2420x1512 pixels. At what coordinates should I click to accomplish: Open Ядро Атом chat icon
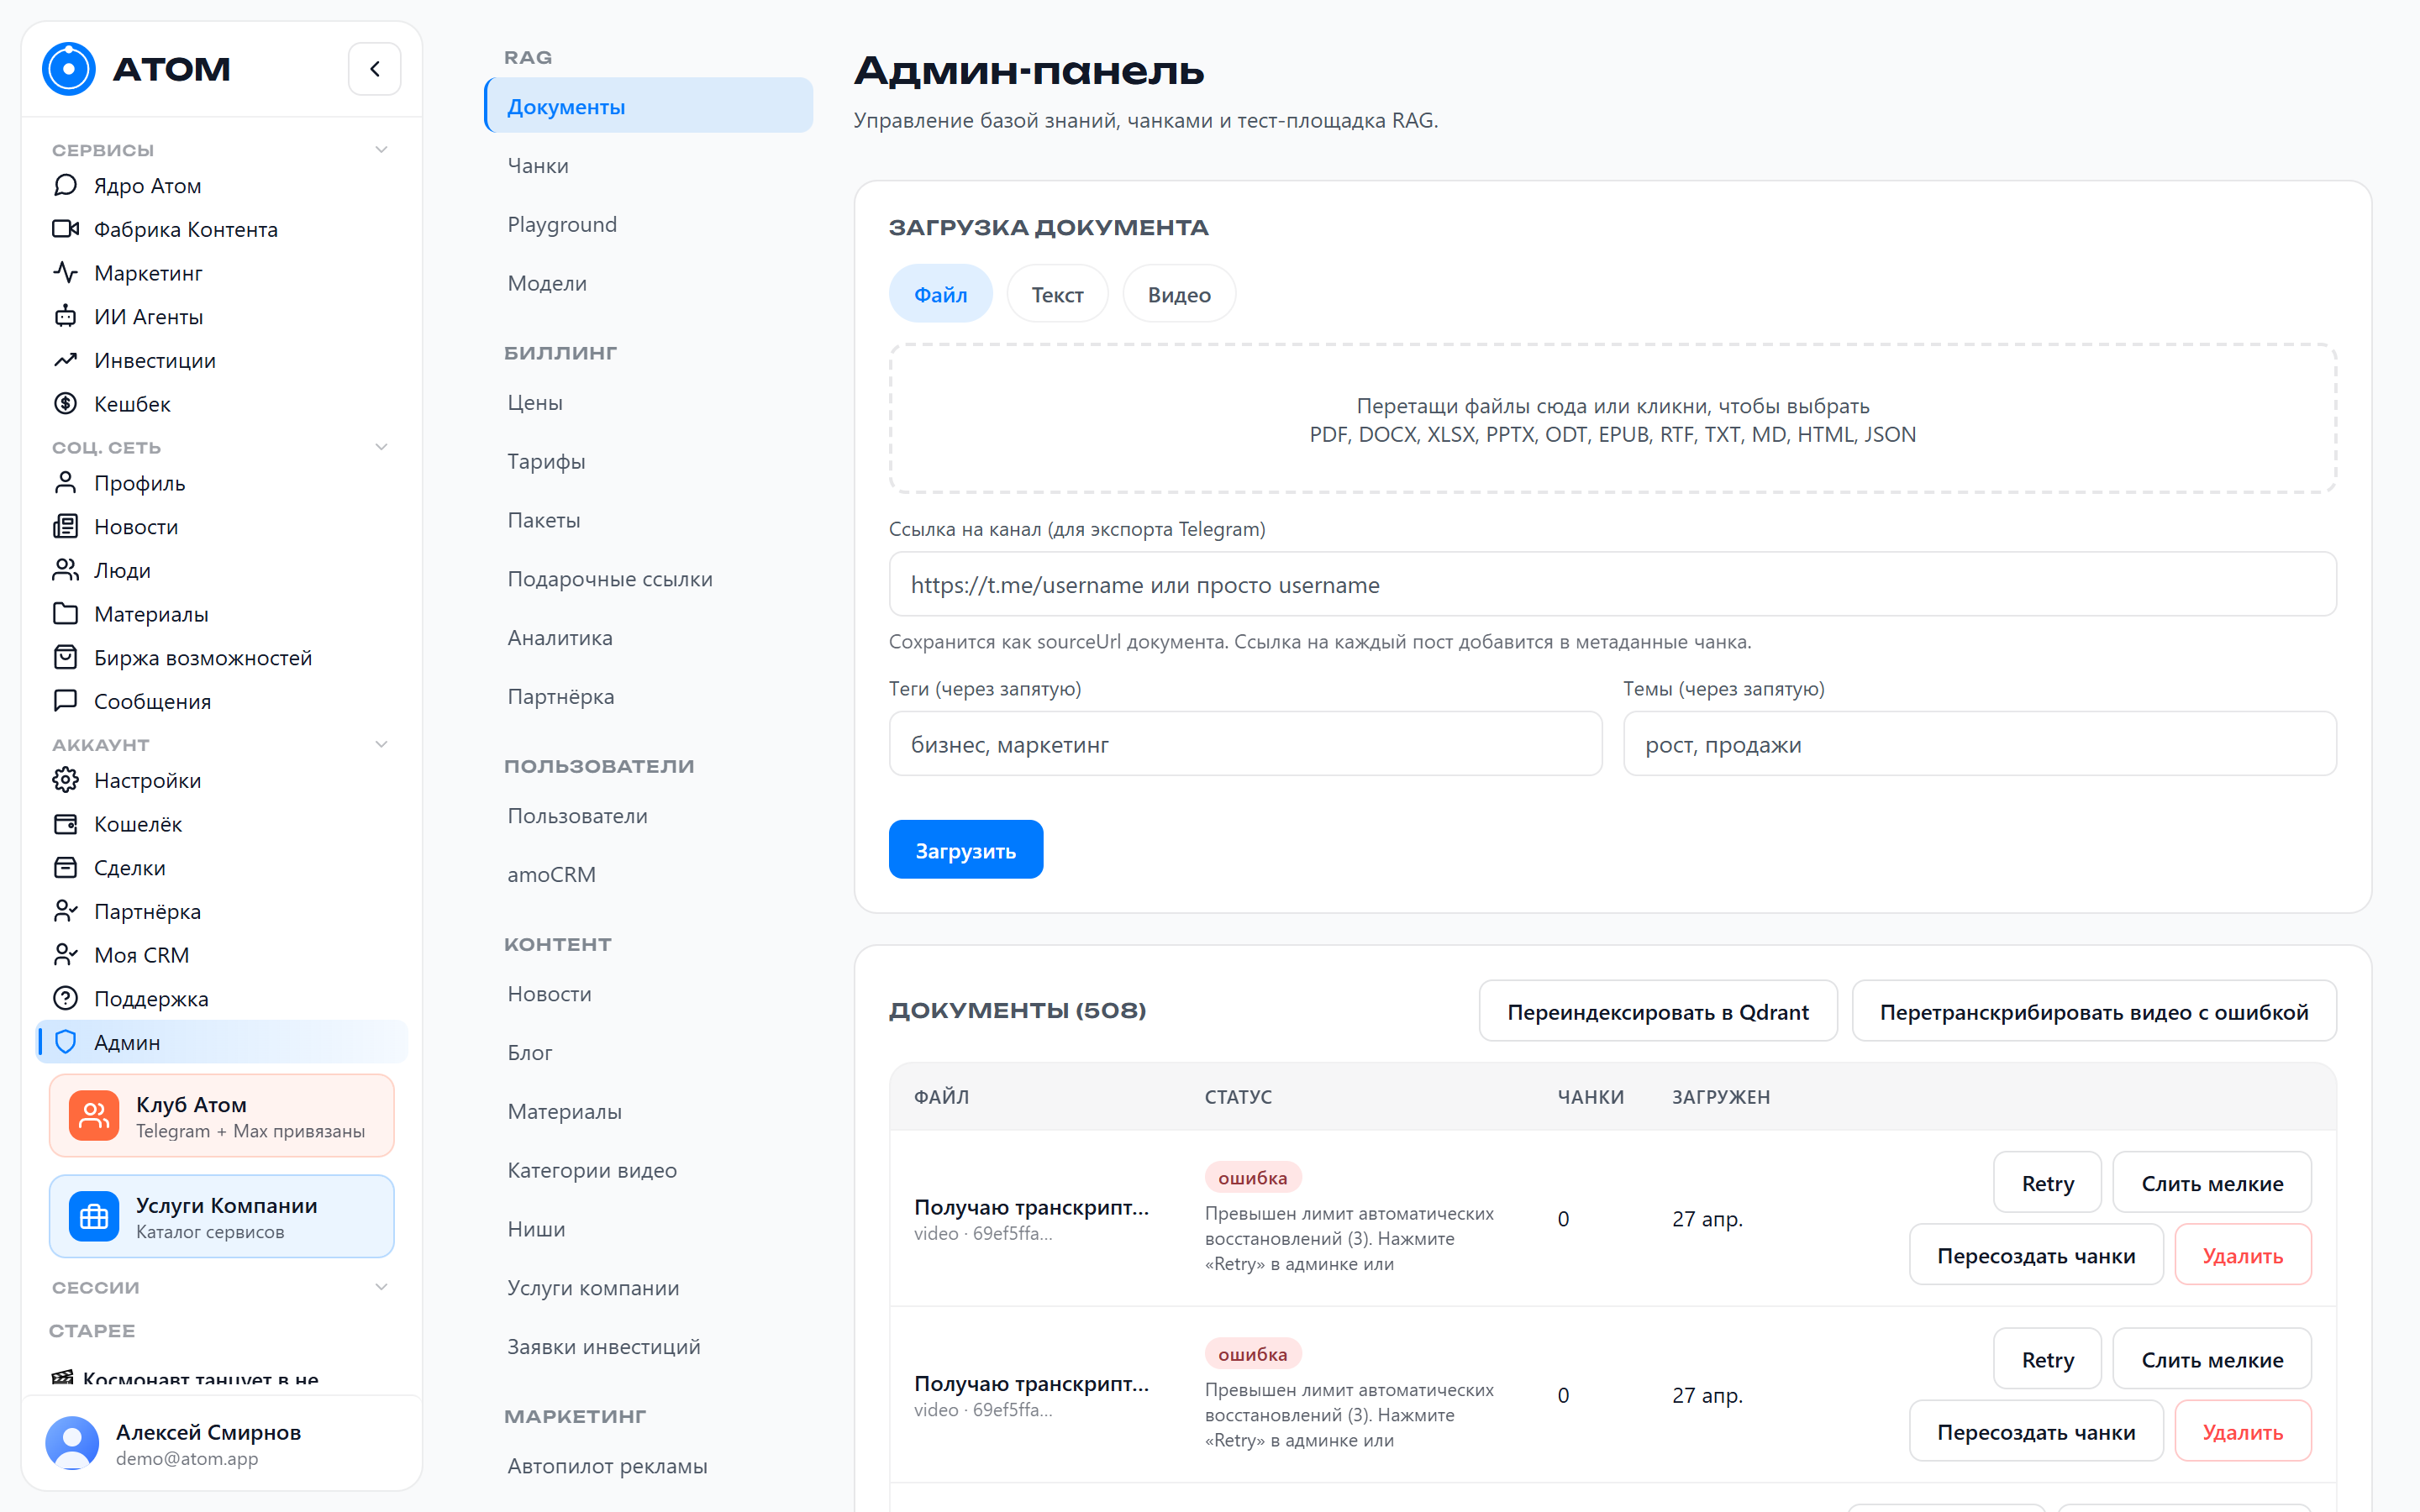pos(65,185)
